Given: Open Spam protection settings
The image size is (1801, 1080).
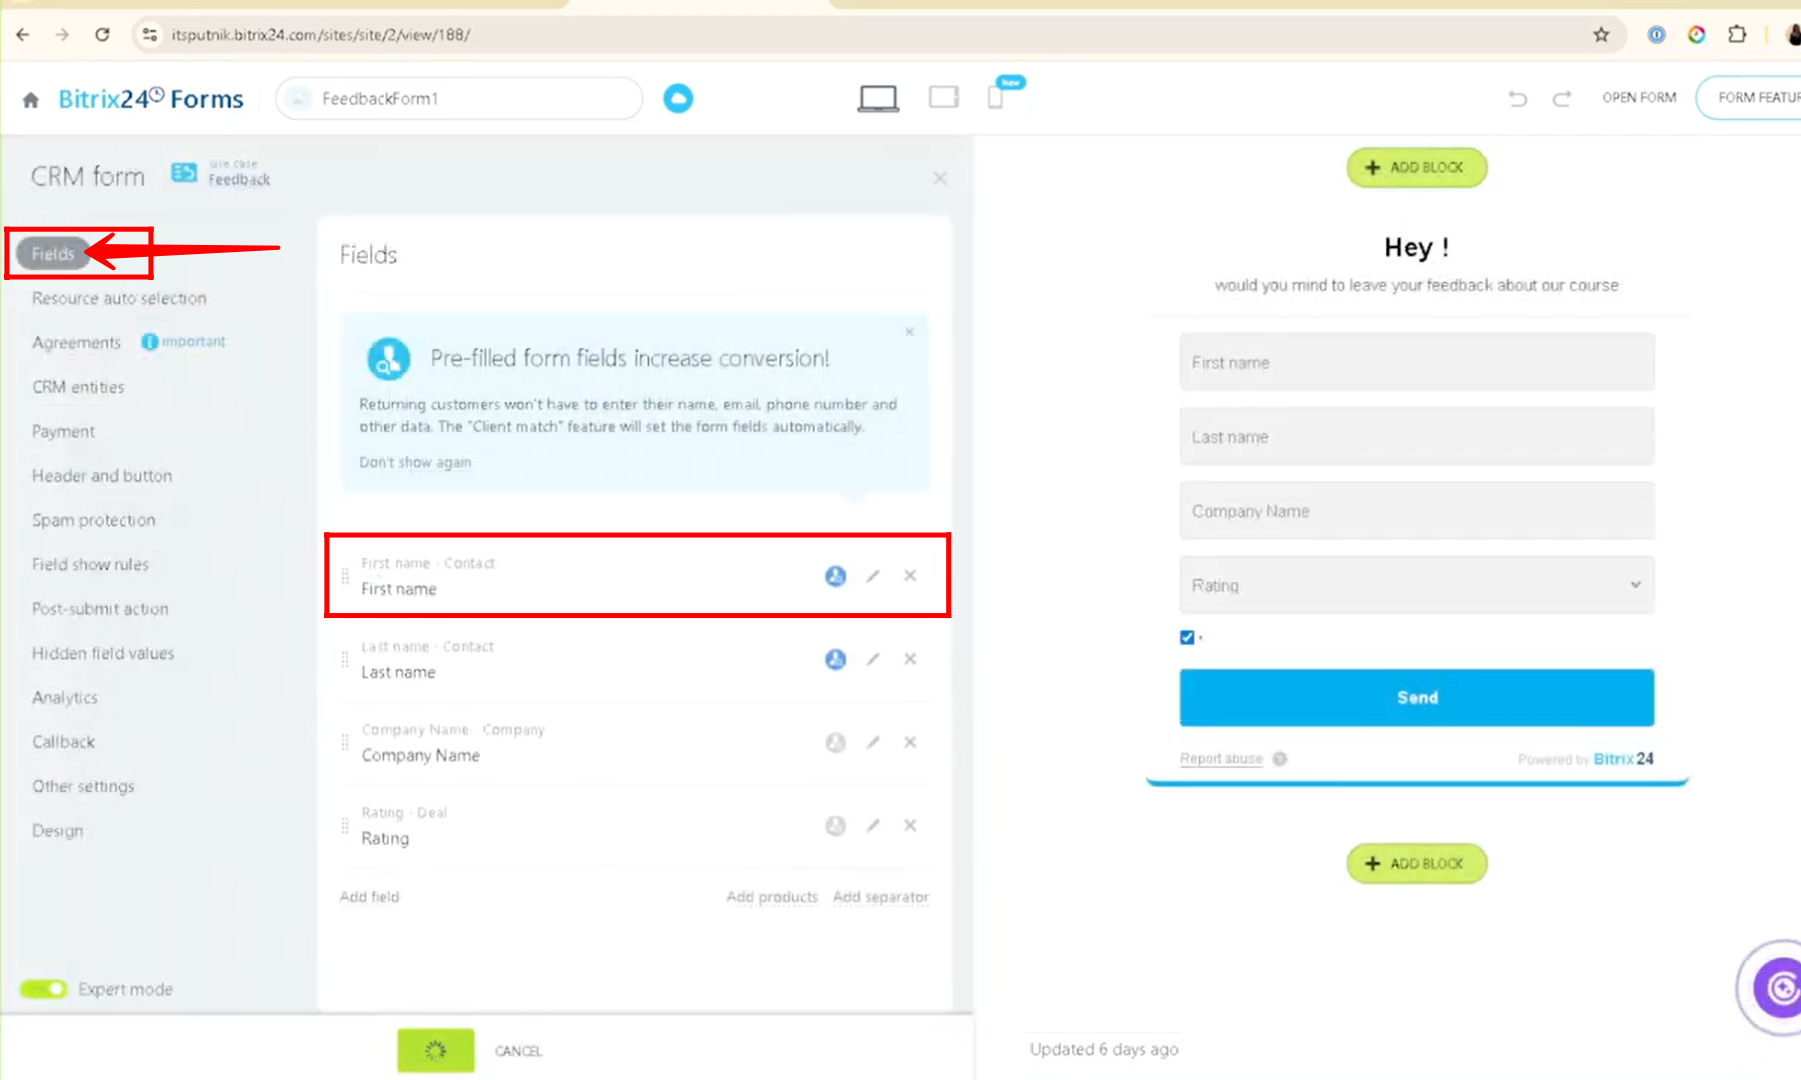Looking at the screenshot, I should 94,520.
